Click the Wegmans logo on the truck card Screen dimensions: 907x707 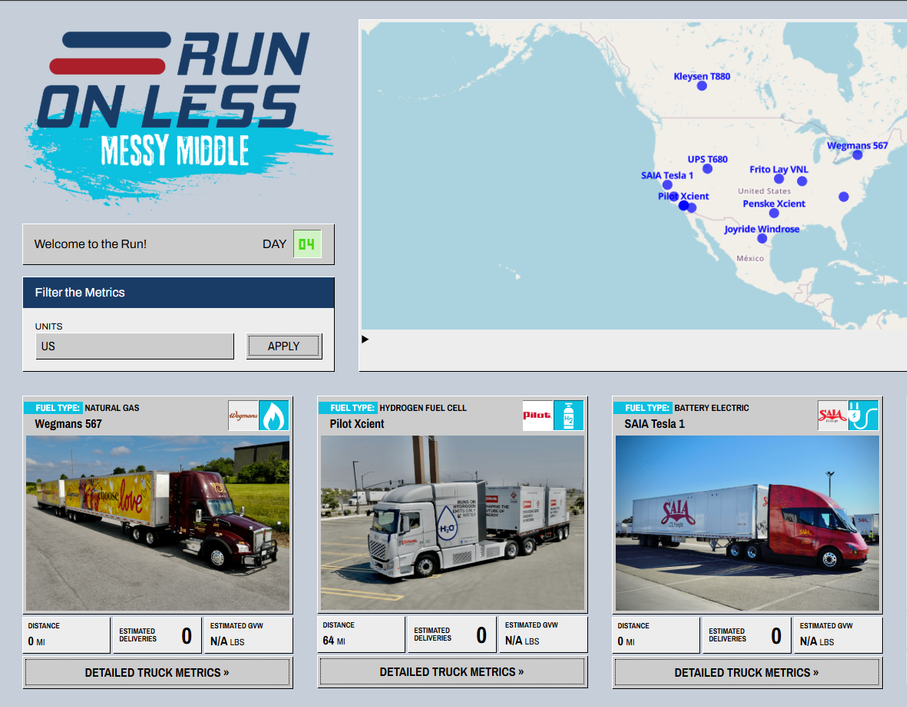(244, 415)
